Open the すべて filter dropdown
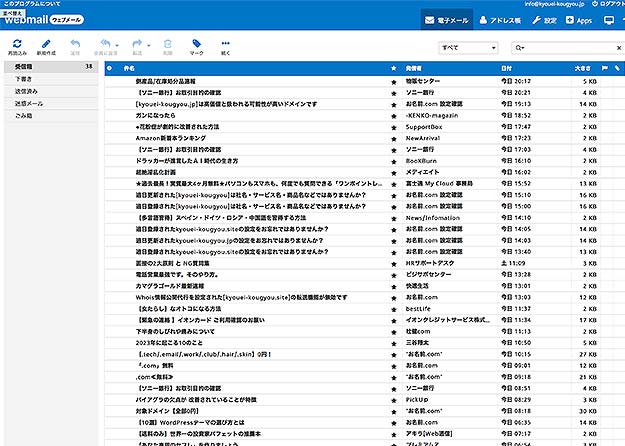 tap(468, 47)
